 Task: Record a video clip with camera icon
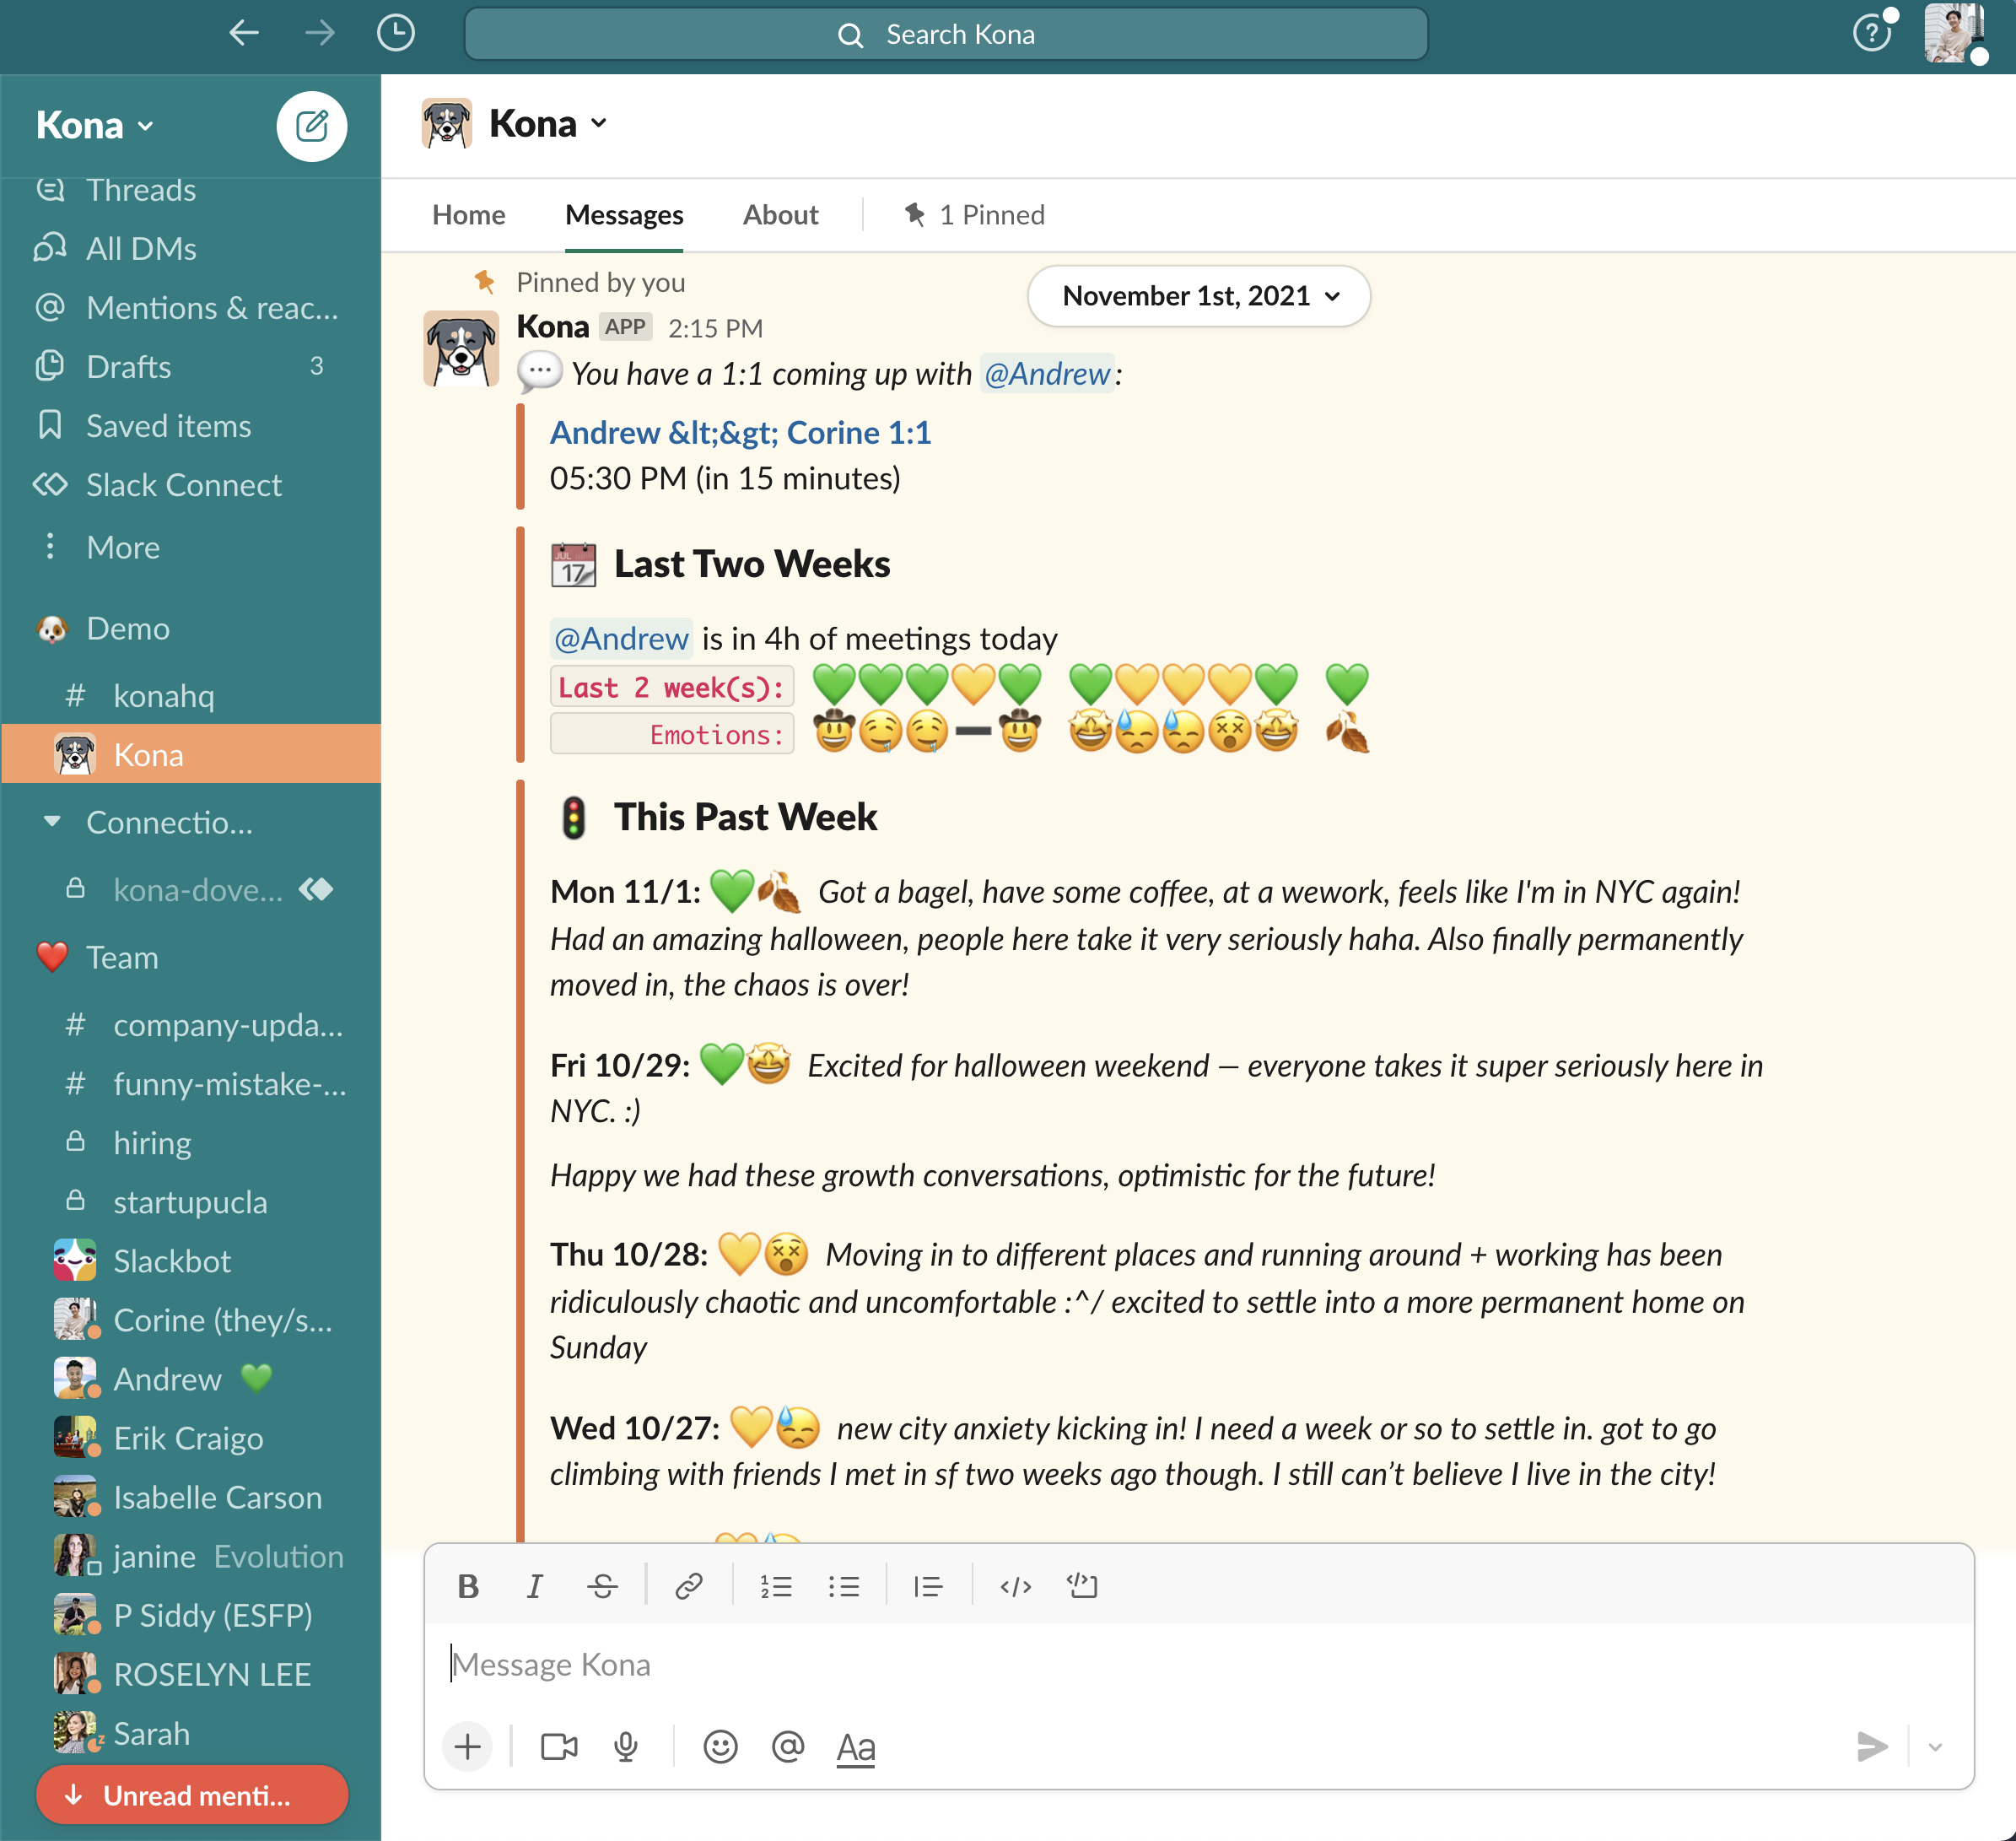click(x=559, y=1747)
